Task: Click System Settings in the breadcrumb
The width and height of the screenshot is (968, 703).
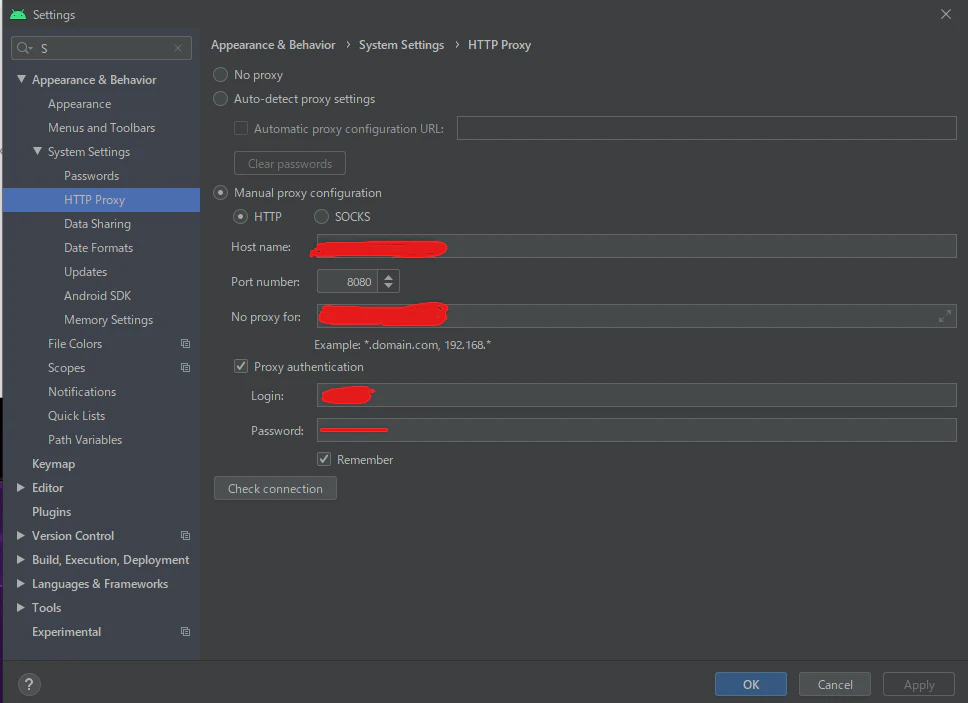Action: coord(401,45)
